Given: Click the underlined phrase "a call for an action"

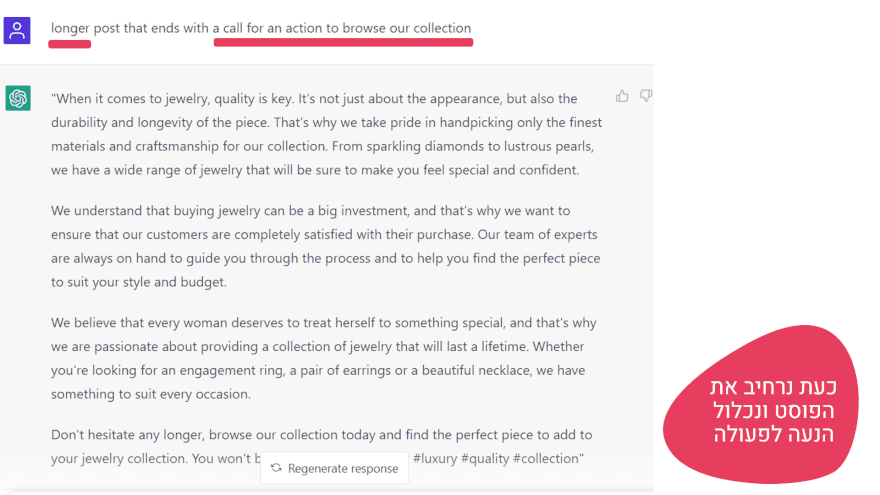Looking at the screenshot, I should 274,28.
